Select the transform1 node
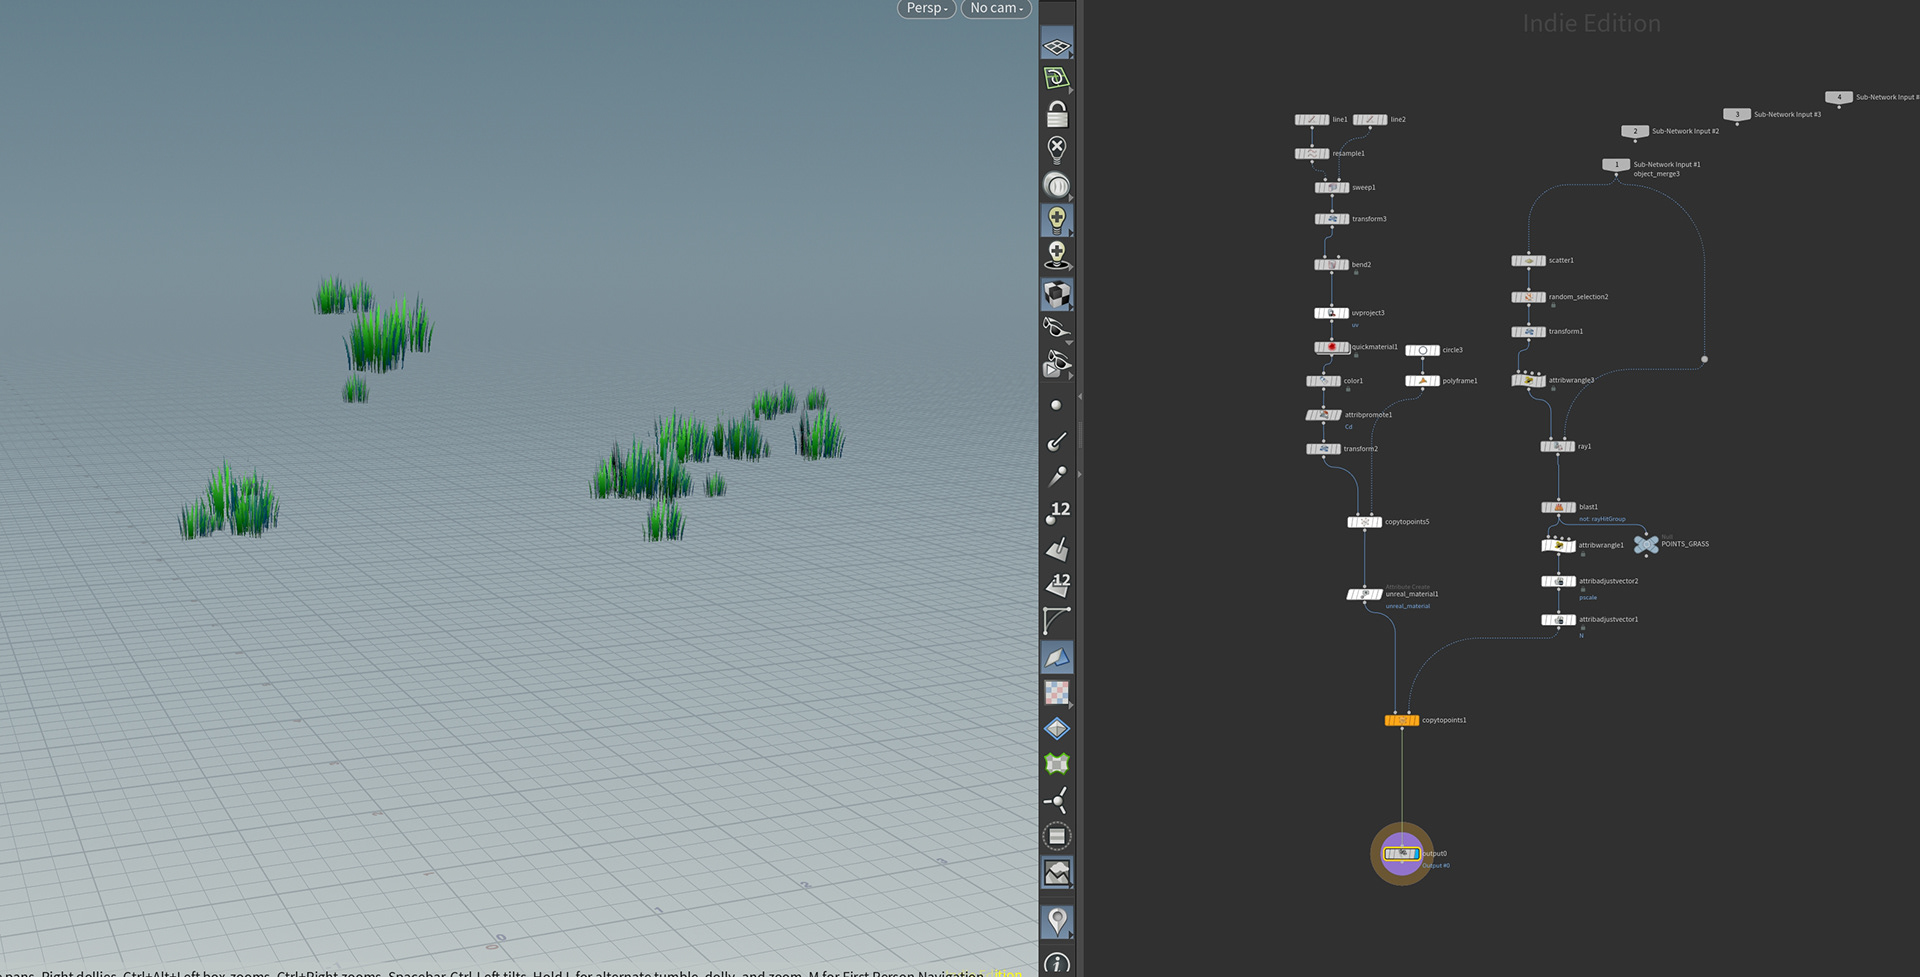The image size is (1920, 977). coord(1528,332)
